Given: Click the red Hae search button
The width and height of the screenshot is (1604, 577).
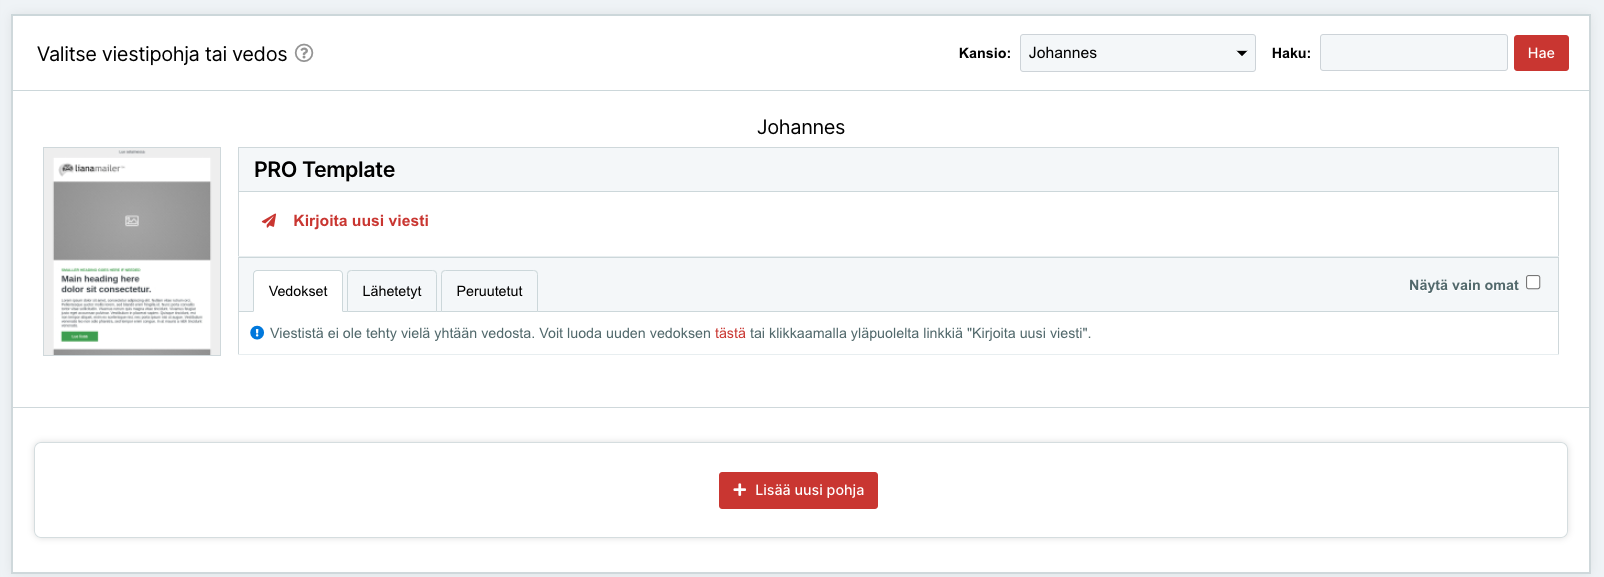Looking at the screenshot, I should click(1541, 53).
